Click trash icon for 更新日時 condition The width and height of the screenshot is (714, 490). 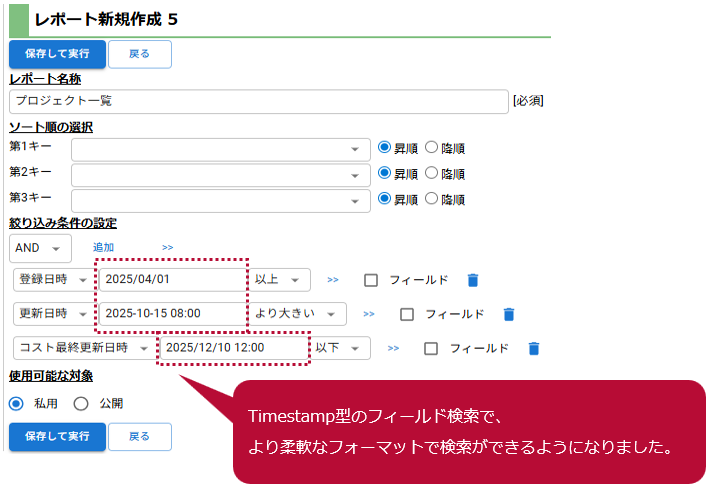click(509, 314)
